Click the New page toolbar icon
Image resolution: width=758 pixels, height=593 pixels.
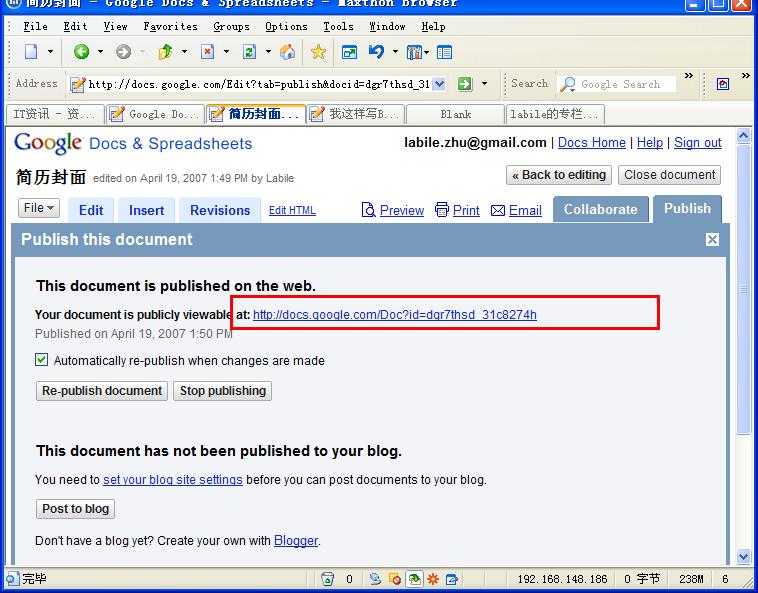point(31,51)
